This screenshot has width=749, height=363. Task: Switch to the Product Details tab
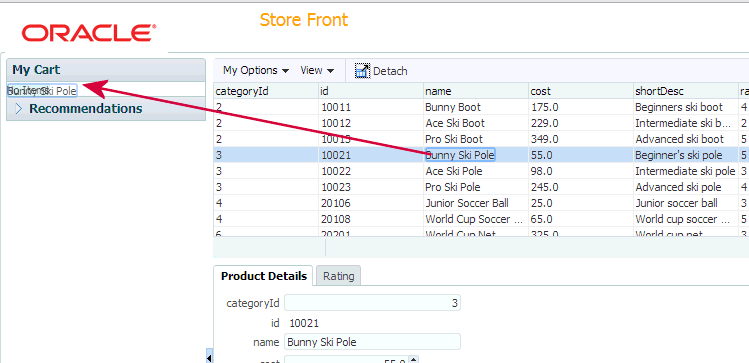click(x=264, y=276)
